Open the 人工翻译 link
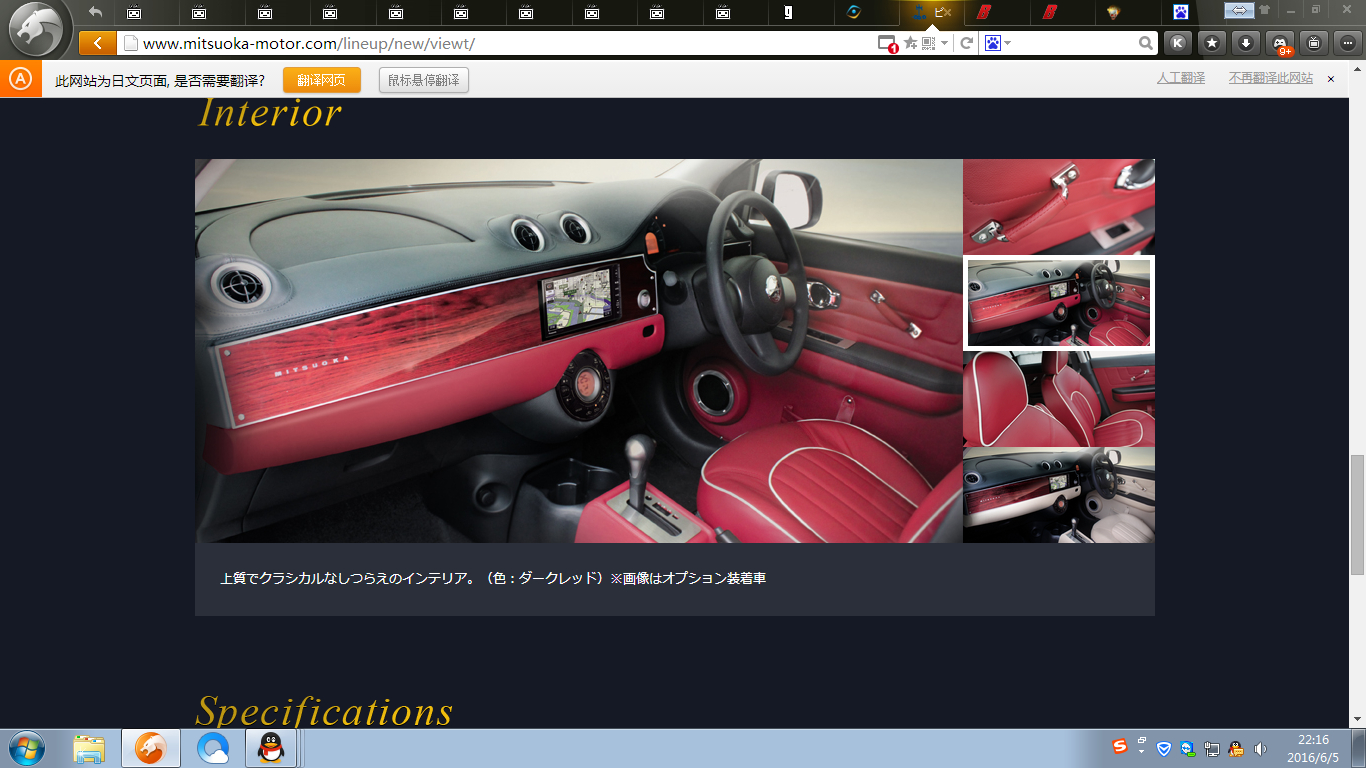This screenshot has height=768, width=1366. click(x=1181, y=78)
